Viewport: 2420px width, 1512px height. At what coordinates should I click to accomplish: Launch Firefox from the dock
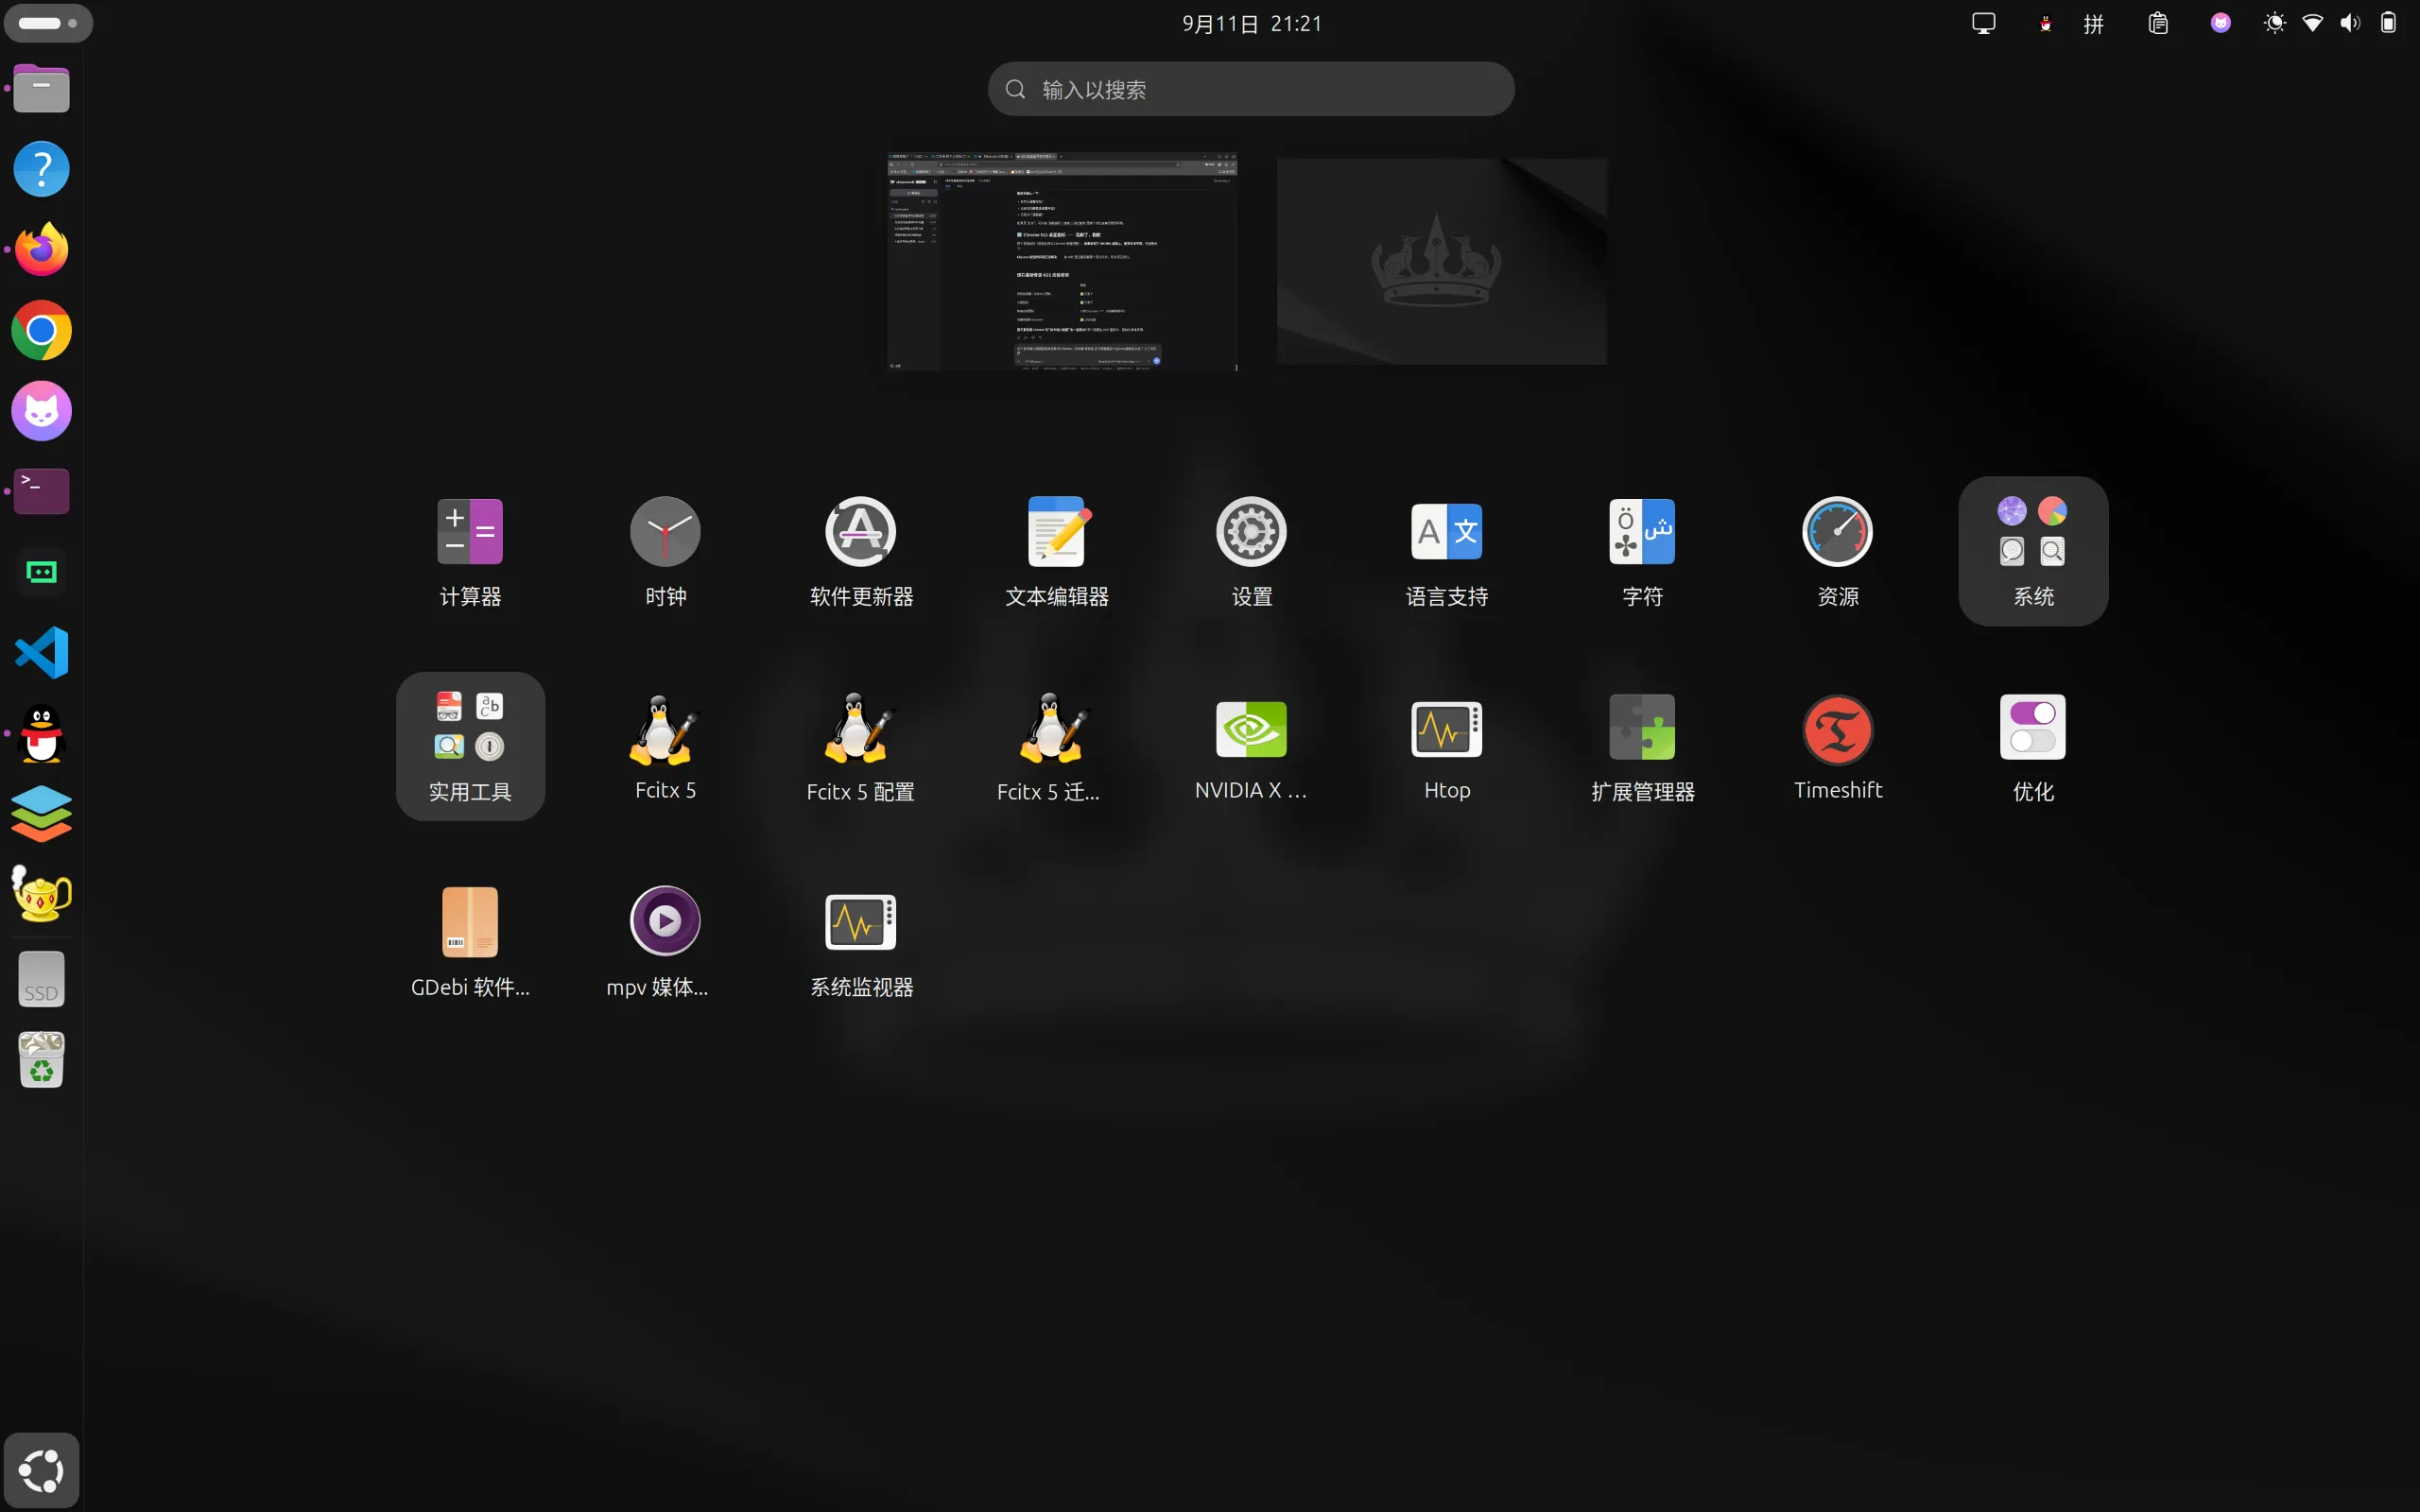point(41,250)
